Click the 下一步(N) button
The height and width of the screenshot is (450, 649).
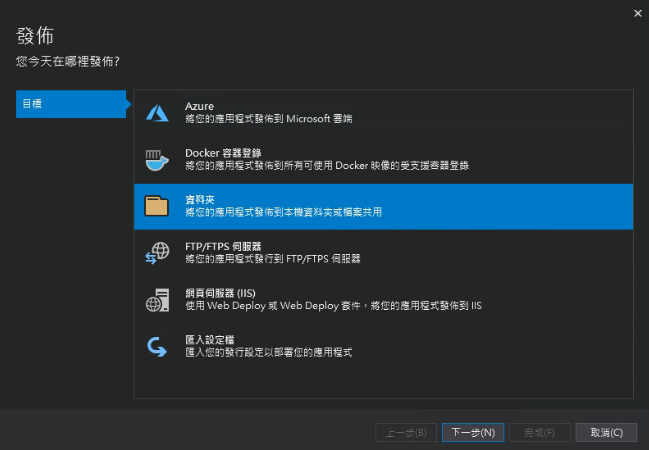(473, 433)
